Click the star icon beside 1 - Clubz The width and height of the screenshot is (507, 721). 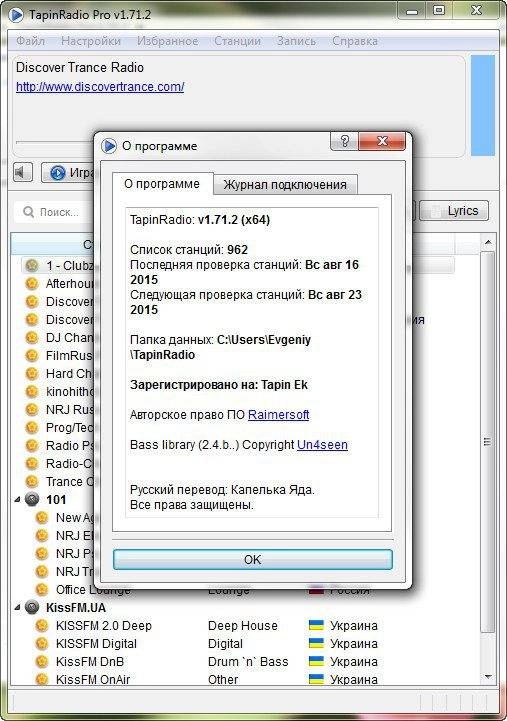(32, 266)
